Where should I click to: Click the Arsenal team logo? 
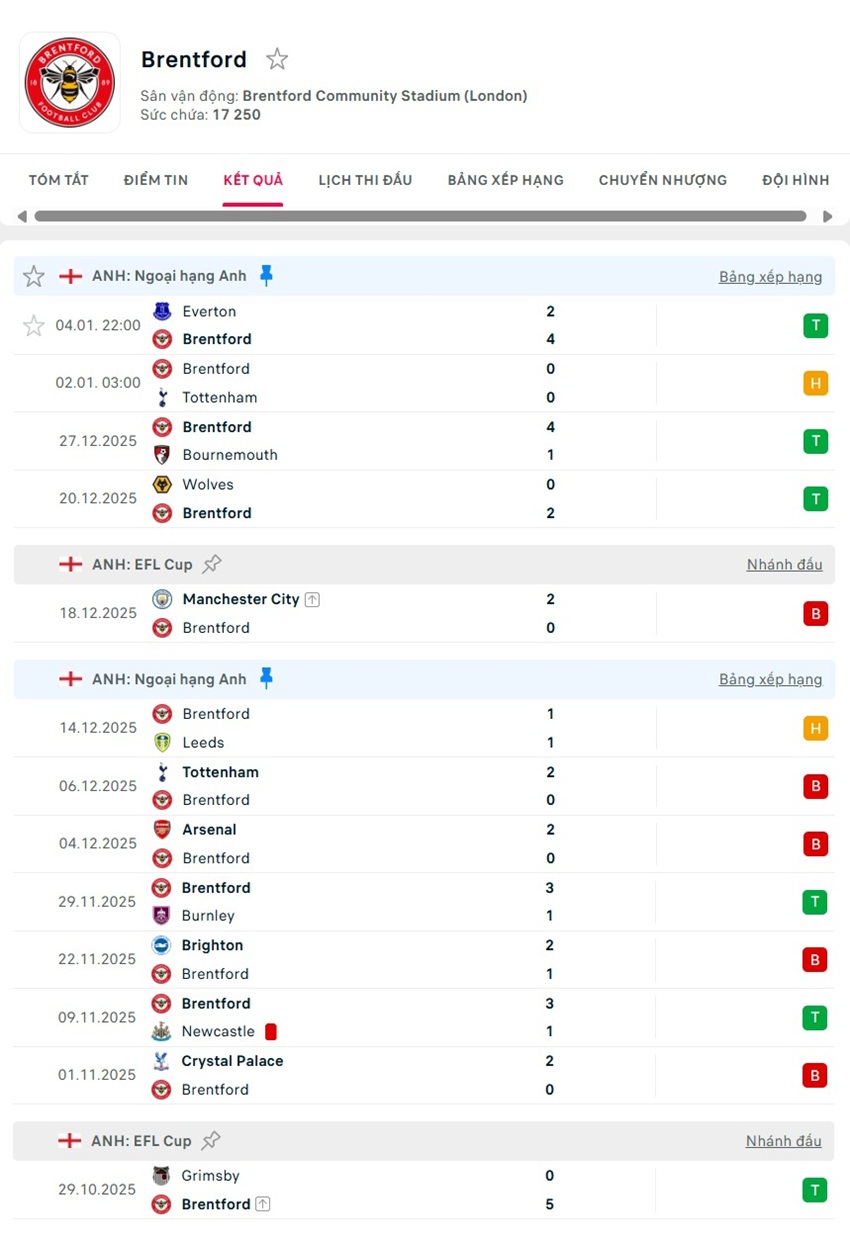click(x=163, y=830)
